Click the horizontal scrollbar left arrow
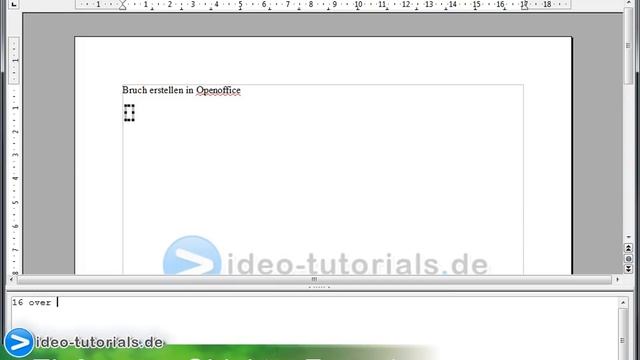This screenshot has height=360, width=640. pos(11,280)
